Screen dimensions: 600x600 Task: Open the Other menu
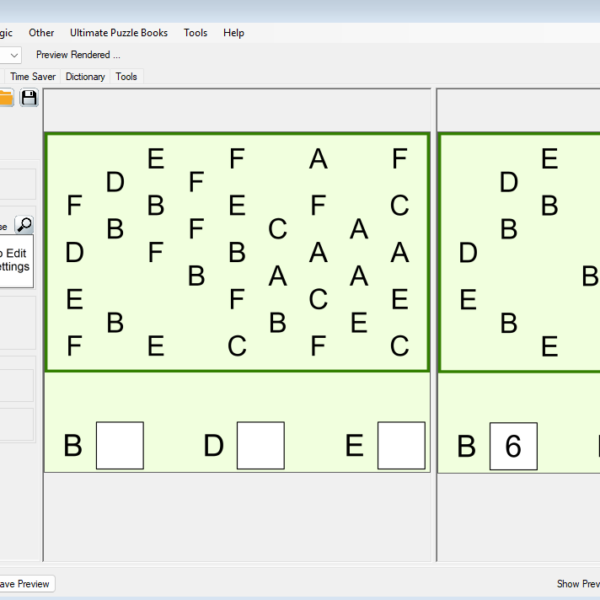point(42,33)
